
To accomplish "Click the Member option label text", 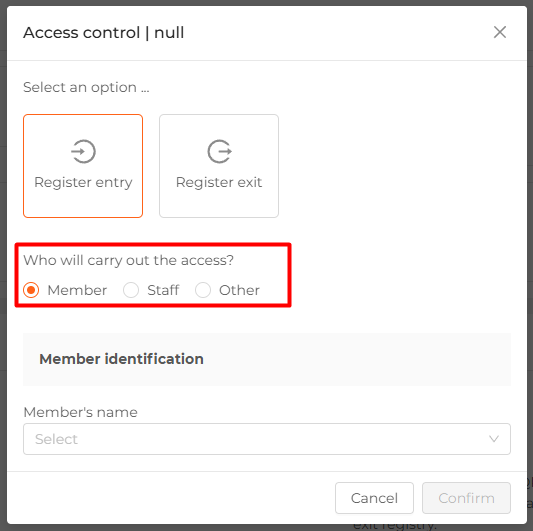I will (77, 290).
